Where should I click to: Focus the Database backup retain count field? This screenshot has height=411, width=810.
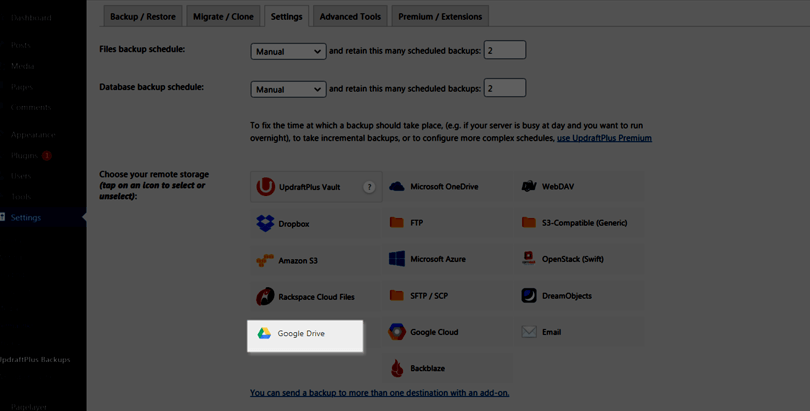click(x=505, y=88)
